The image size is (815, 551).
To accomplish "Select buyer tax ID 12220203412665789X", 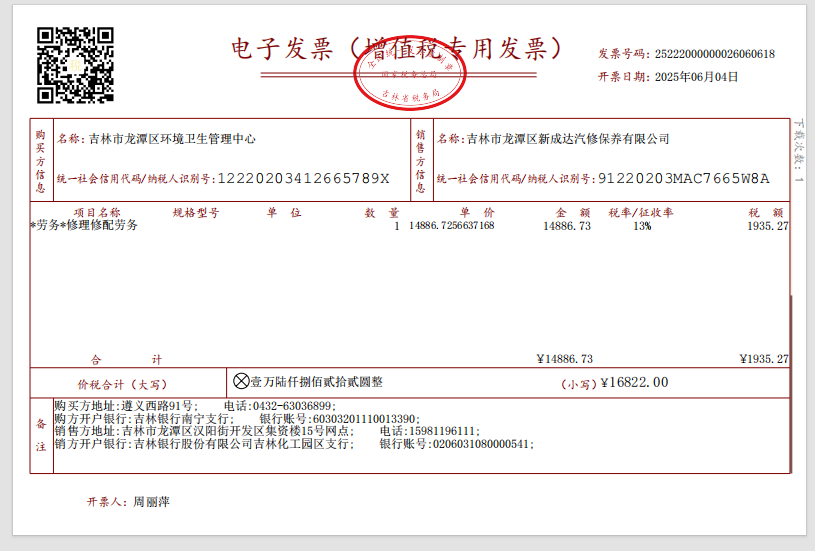I will pyautogui.click(x=303, y=178).
